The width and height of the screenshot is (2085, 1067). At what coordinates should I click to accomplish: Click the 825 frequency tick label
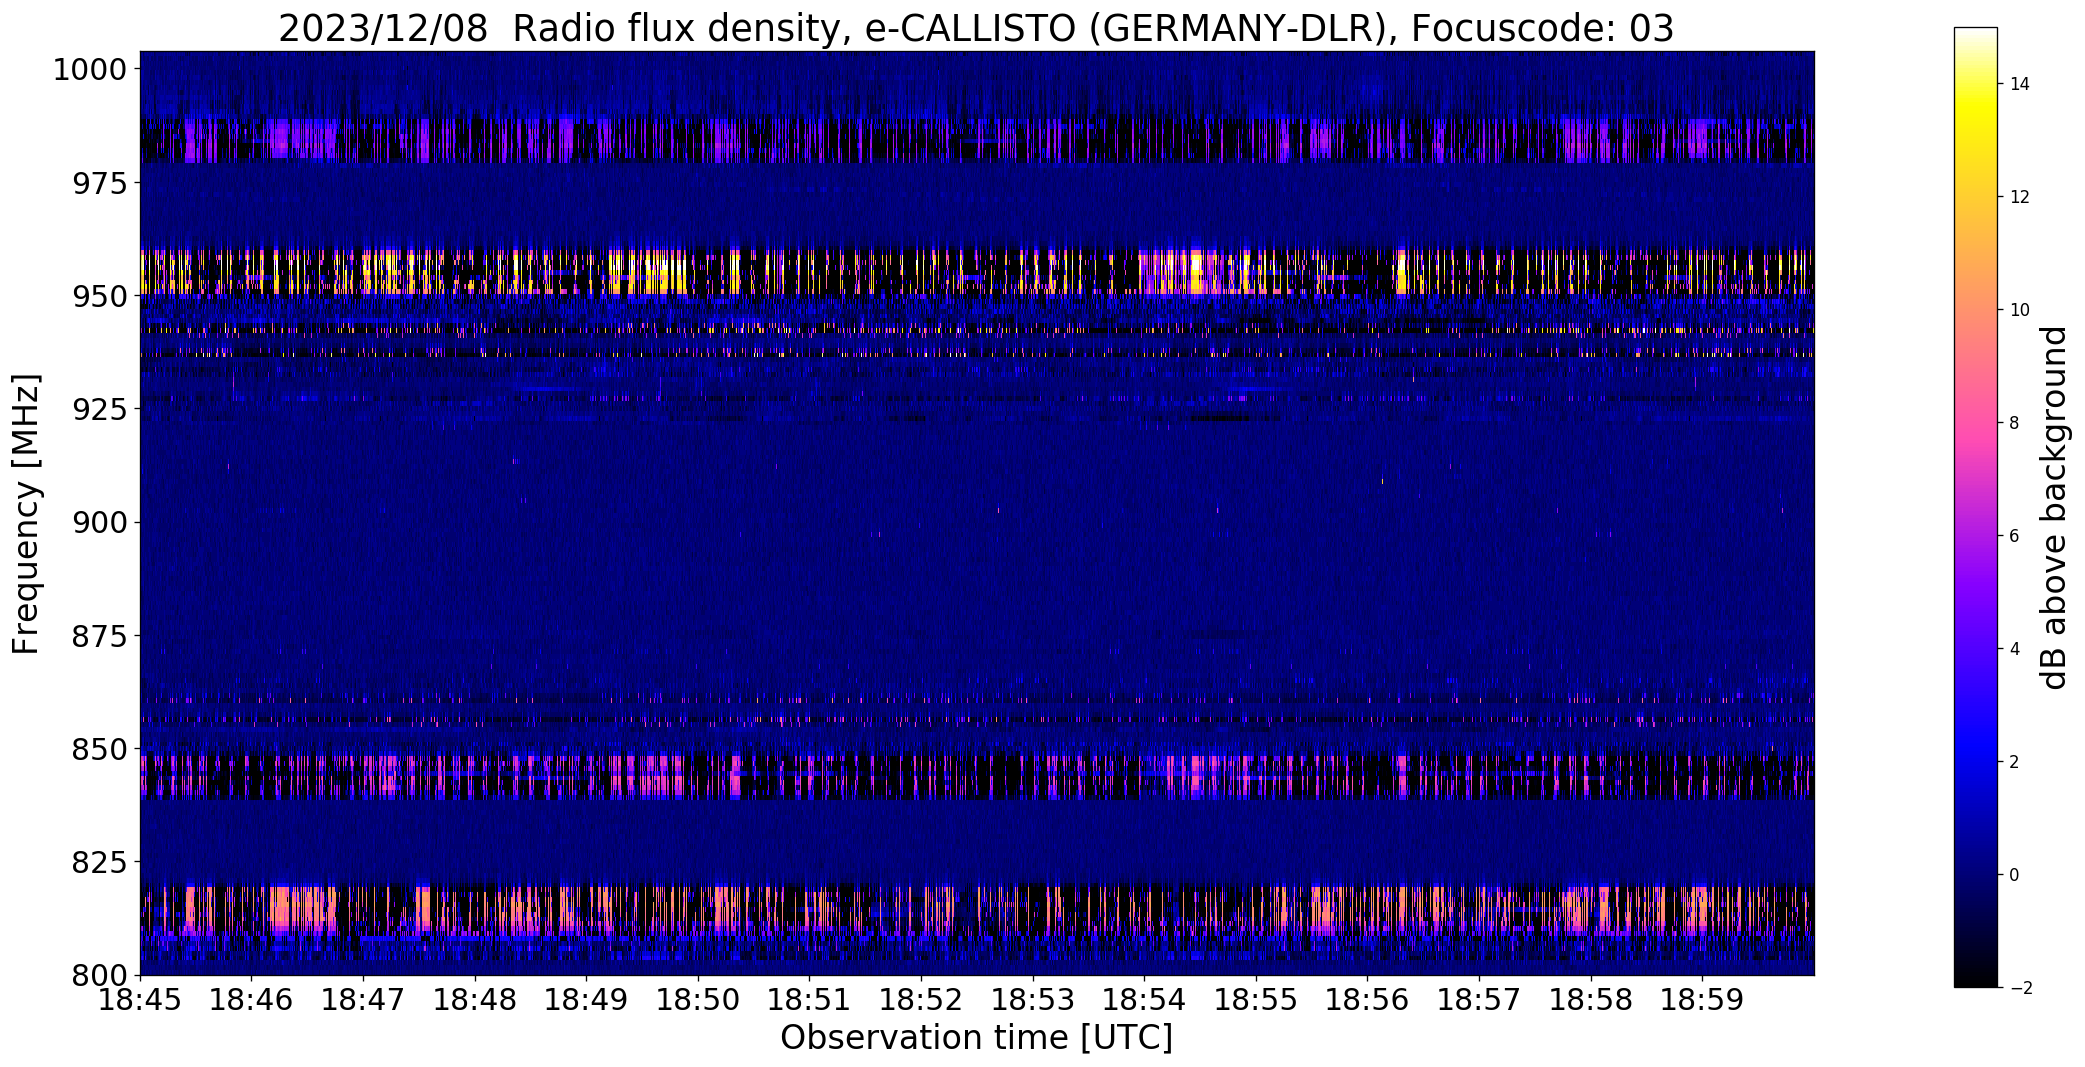click(x=99, y=861)
